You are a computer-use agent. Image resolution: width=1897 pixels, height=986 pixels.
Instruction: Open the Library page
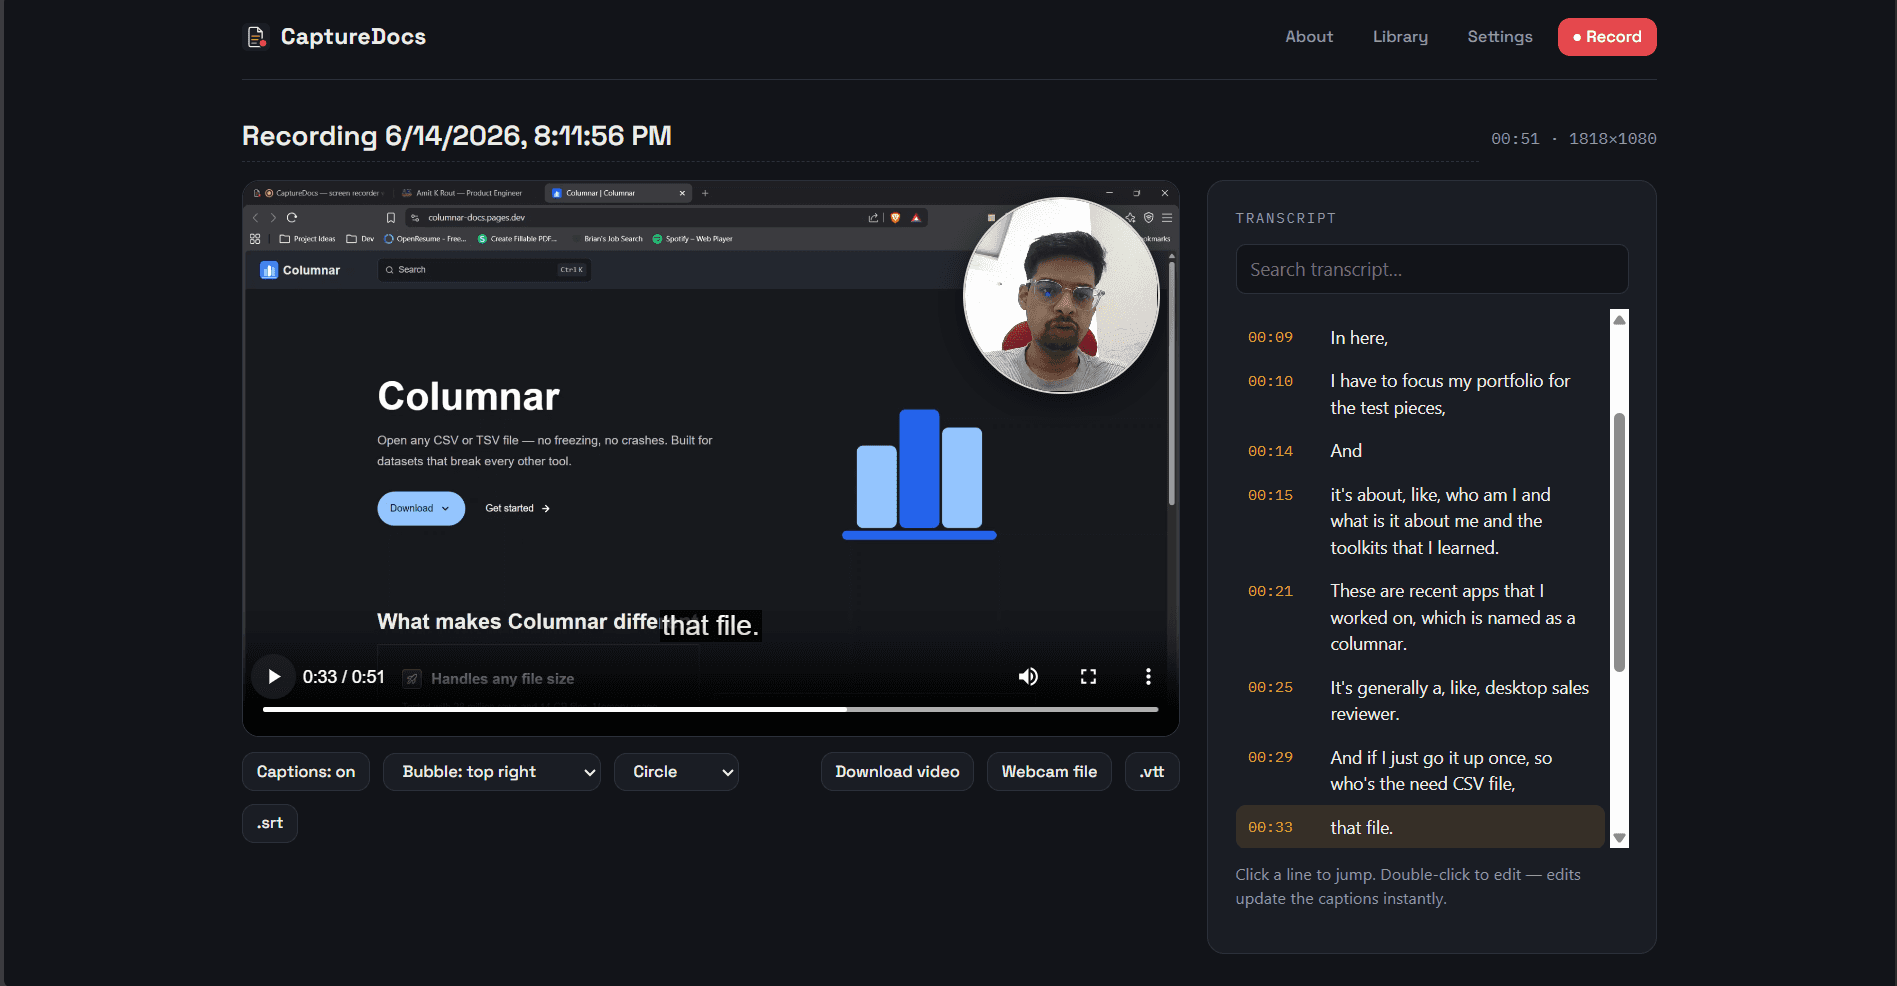(x=1400, y=37)
